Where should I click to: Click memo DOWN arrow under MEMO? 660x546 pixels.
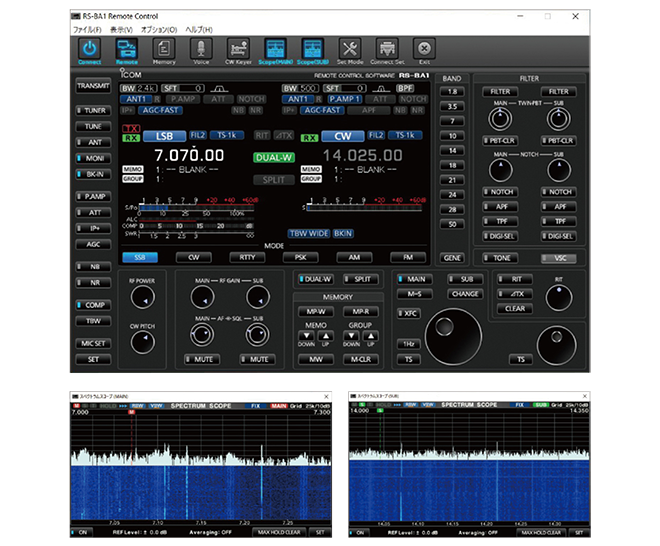pyautogui.click(x=306, y=336)
